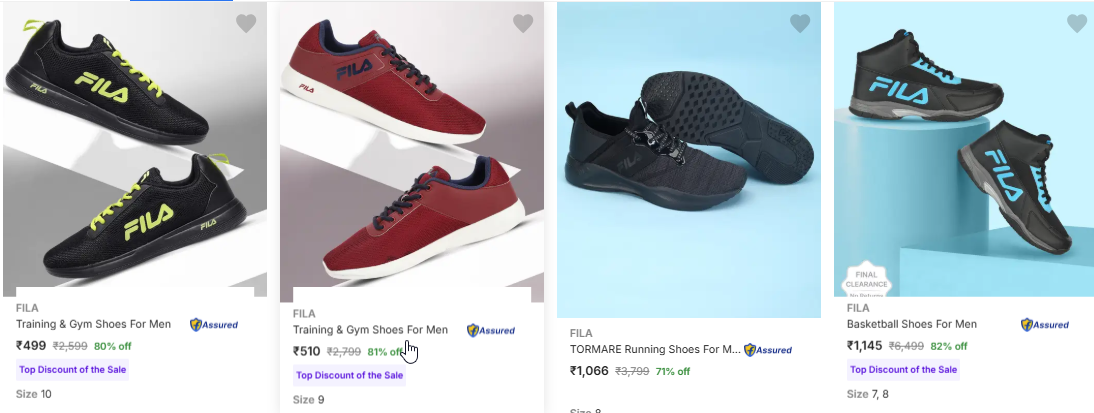Click Top Discount tag under ₹1,145 shoes
The image size is (1094, 413).
904,369
